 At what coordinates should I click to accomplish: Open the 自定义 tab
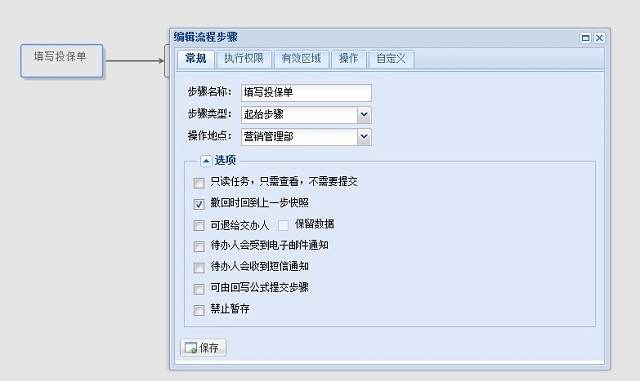point(391,58)
